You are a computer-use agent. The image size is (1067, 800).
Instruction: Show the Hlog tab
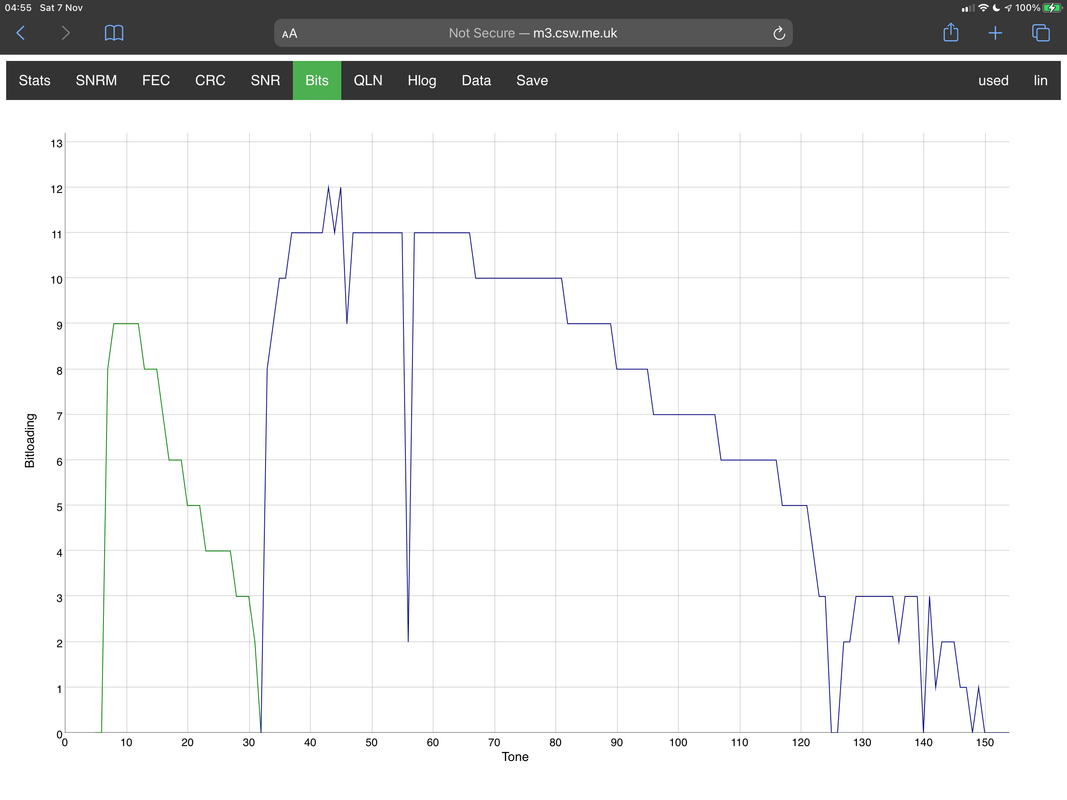coord(422,80)
